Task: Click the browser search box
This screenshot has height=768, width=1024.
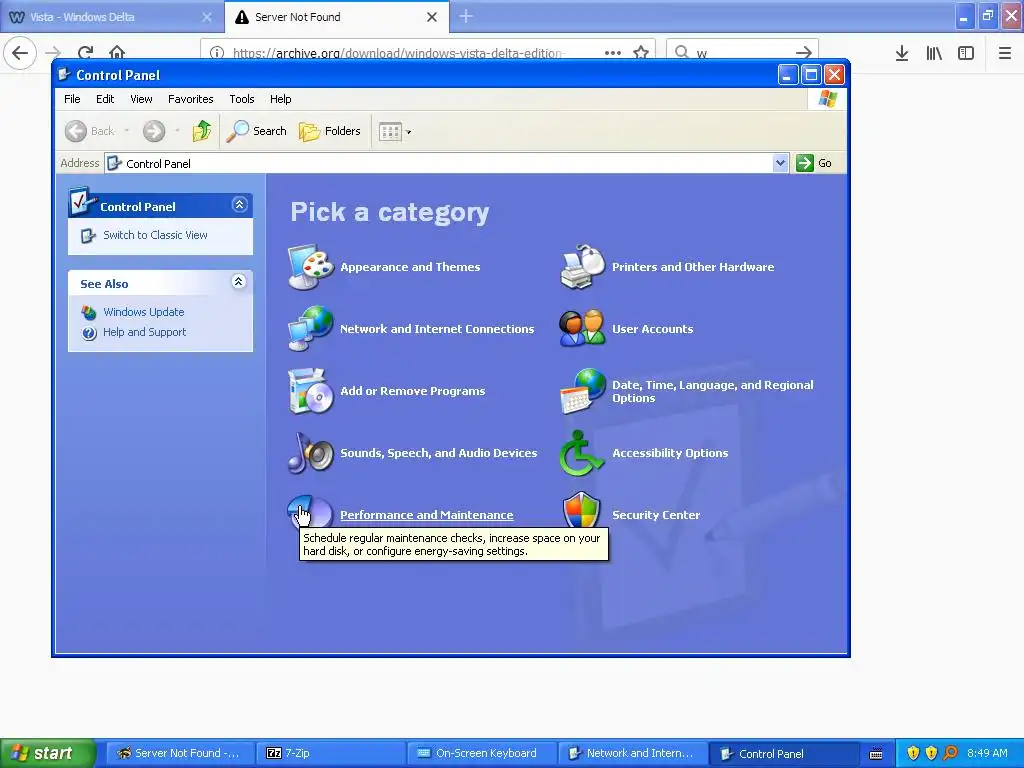Action: [743, 52]
